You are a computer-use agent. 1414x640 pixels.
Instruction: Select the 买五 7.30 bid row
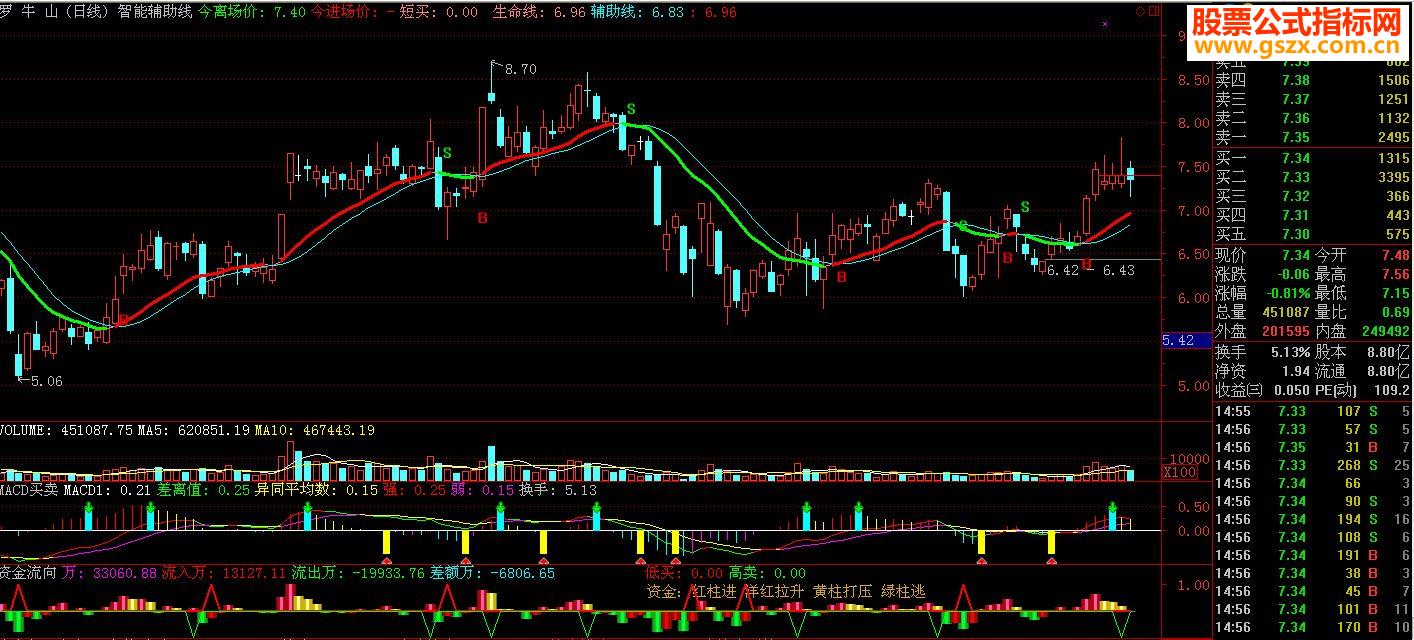pyautogui.click(x=1312, y=234)
